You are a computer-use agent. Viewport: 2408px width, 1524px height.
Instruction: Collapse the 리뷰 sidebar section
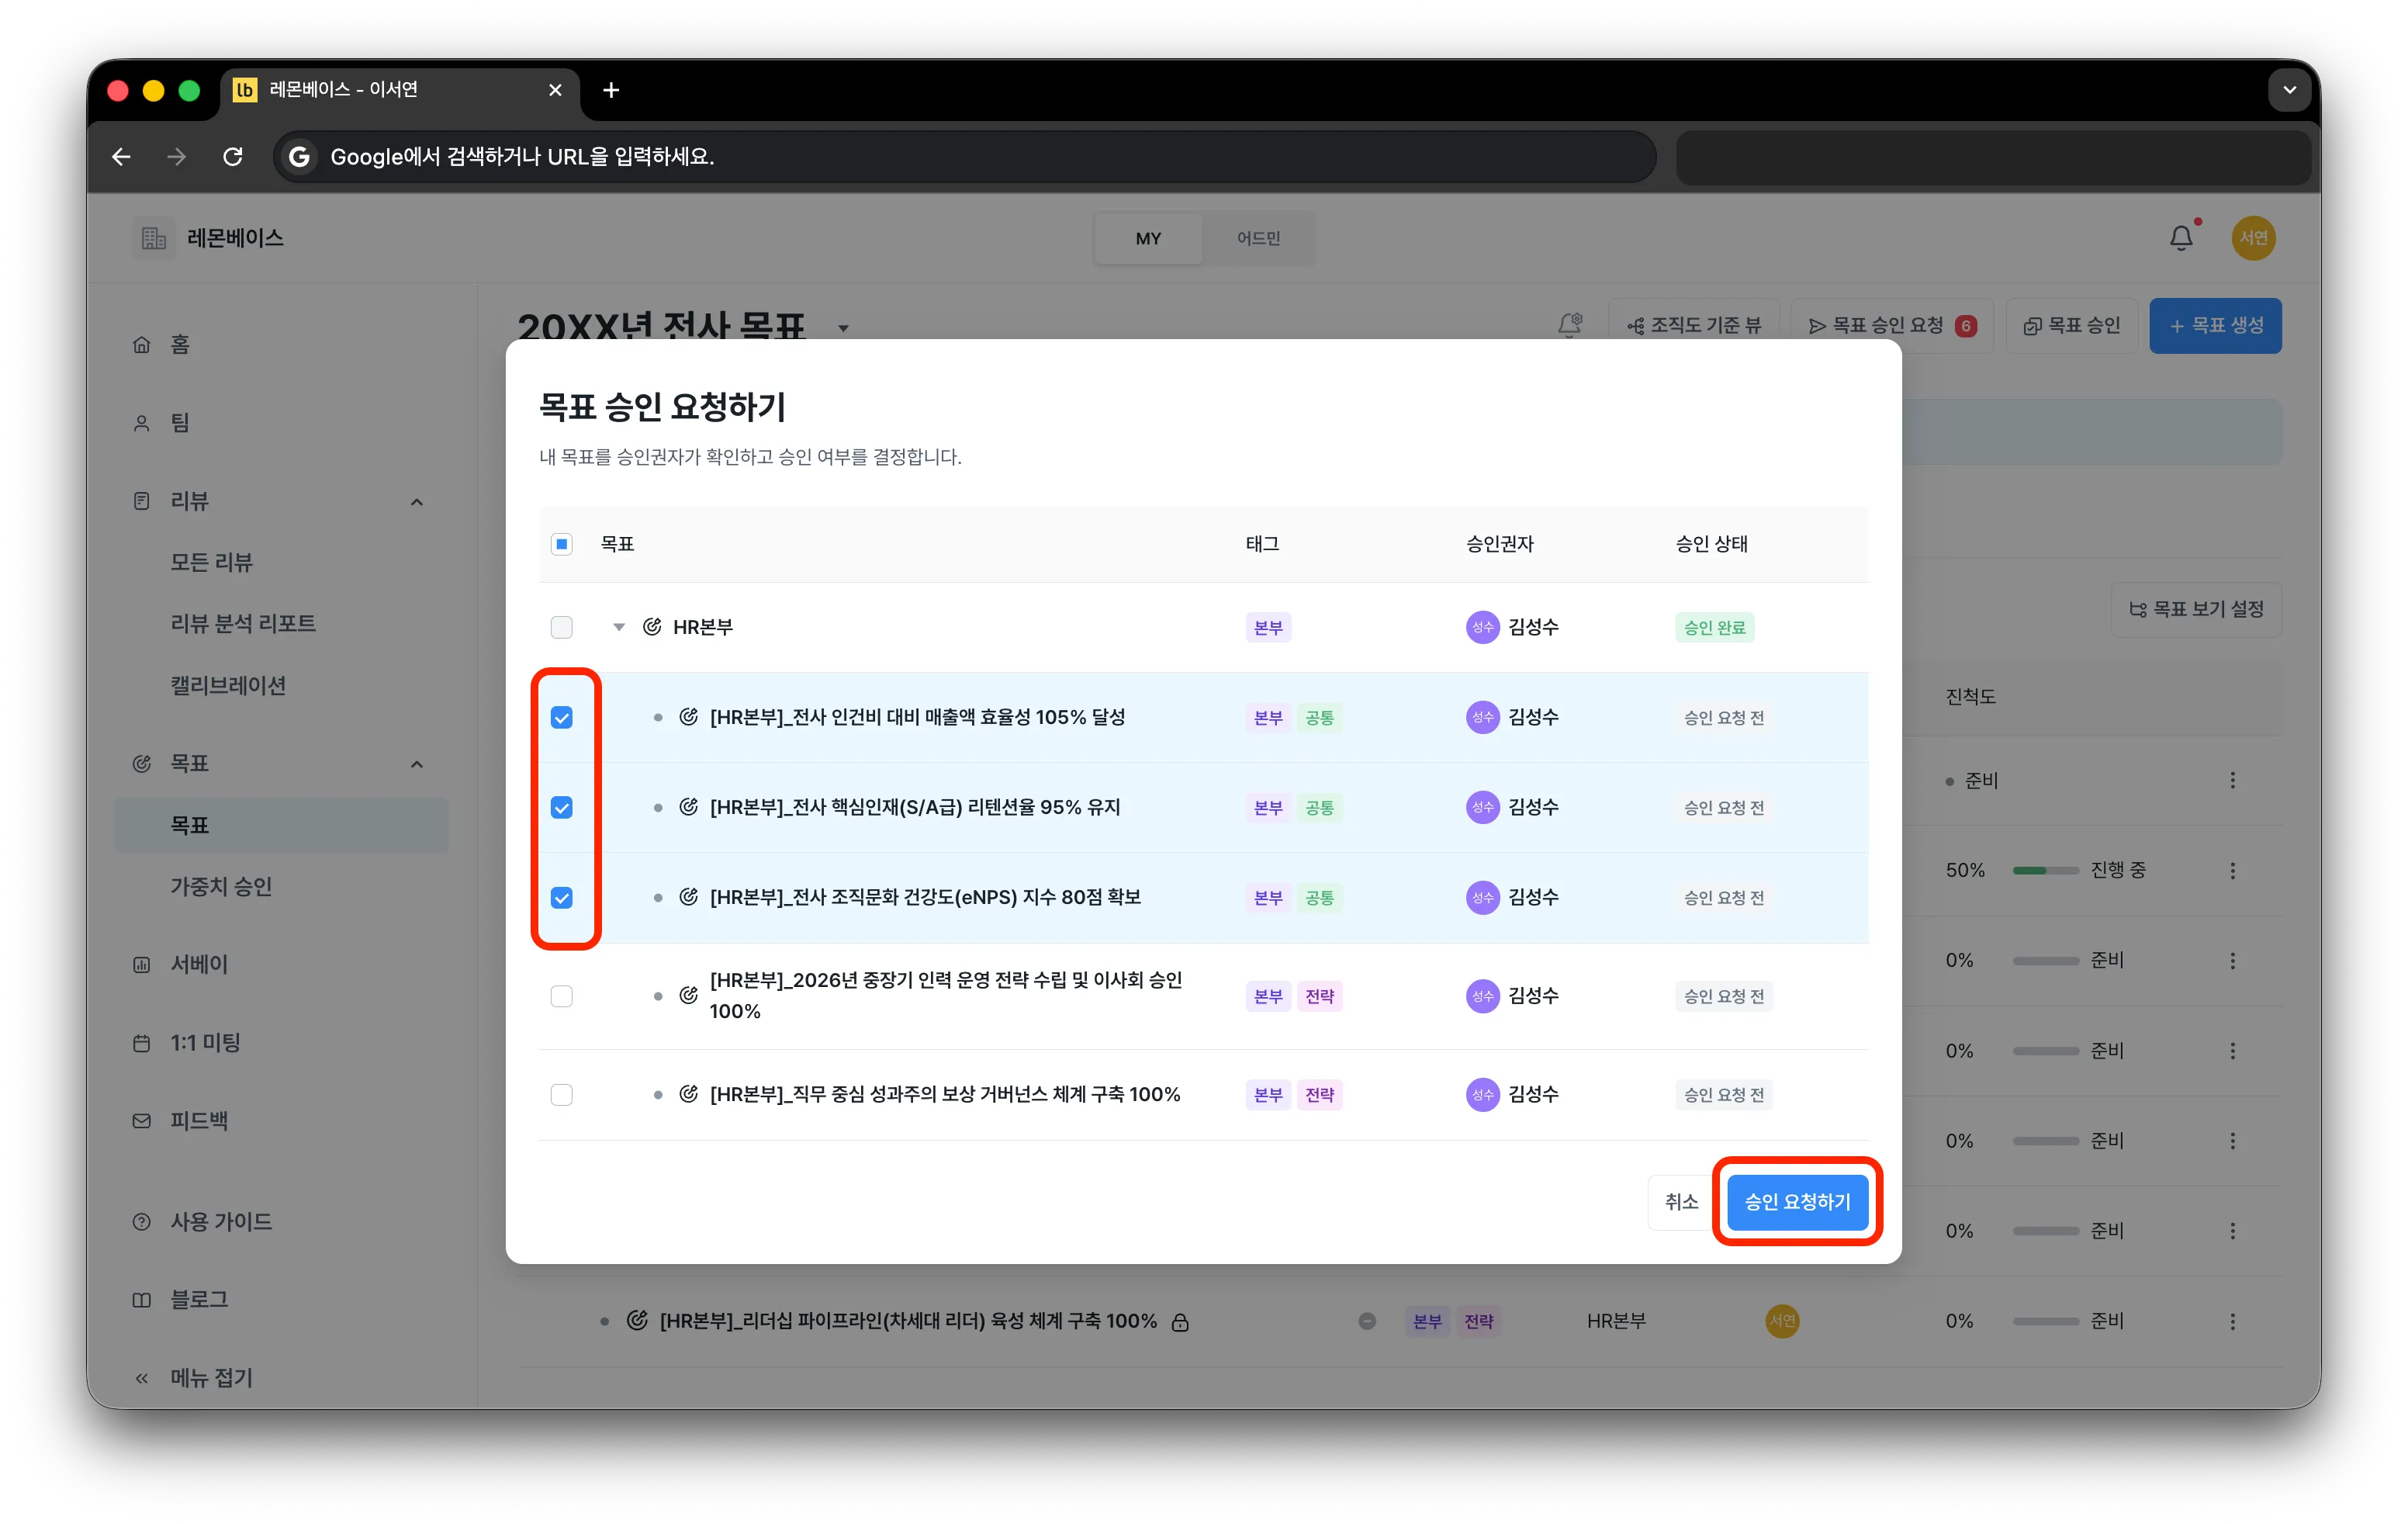[417, 501]
